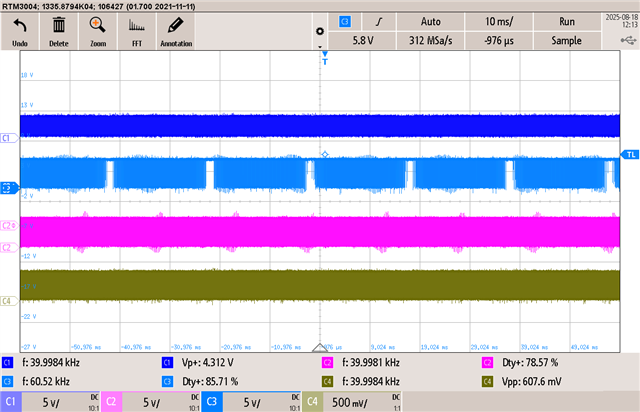640x412 pixels.
Task: Toggle channel C4 button at bottom
Action: pos(312,402)
